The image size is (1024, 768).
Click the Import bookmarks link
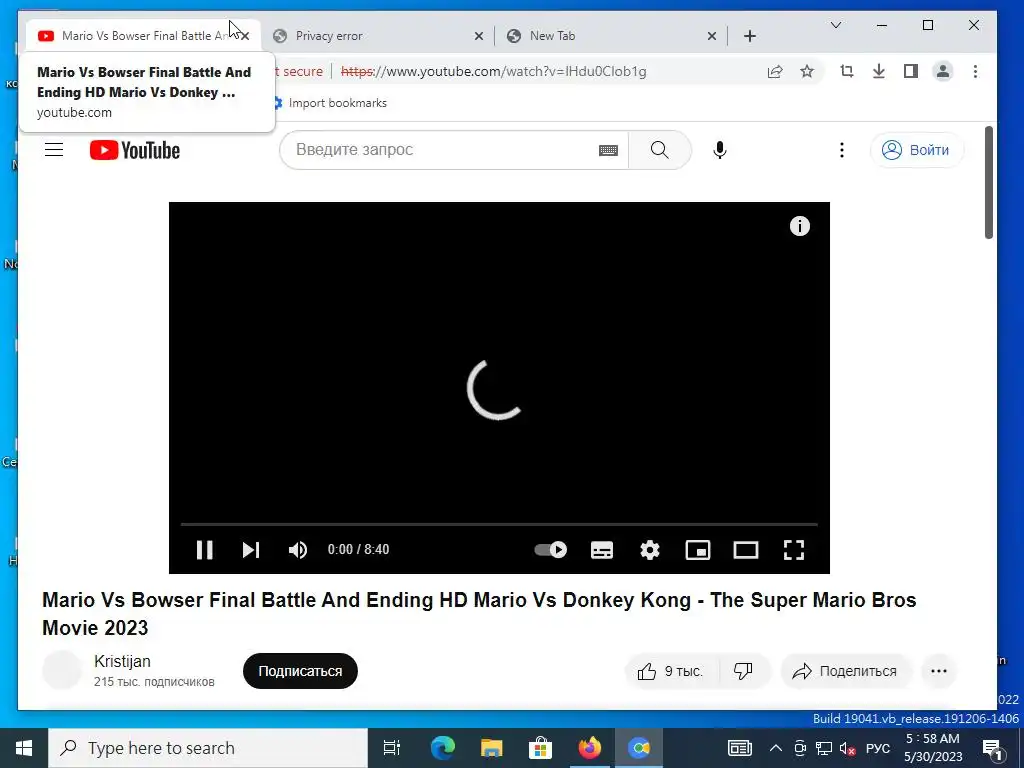click(x=338, y=103)
